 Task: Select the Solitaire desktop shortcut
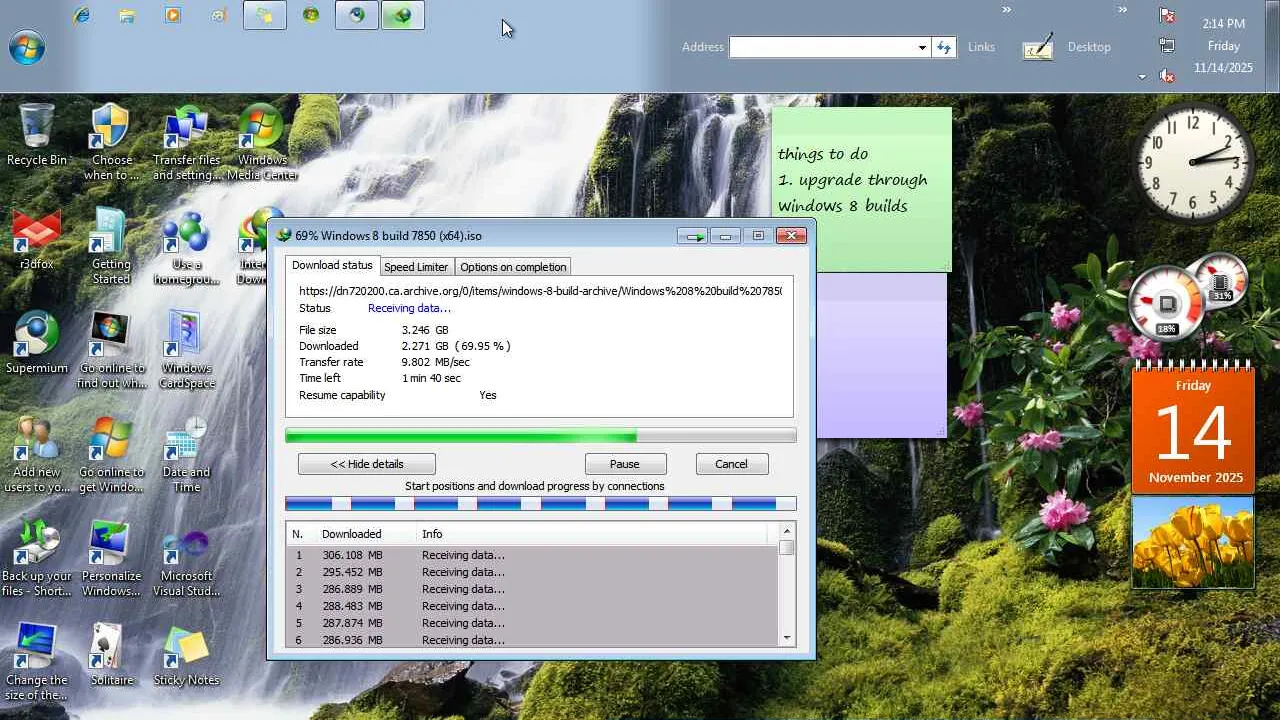pos(111,655)
